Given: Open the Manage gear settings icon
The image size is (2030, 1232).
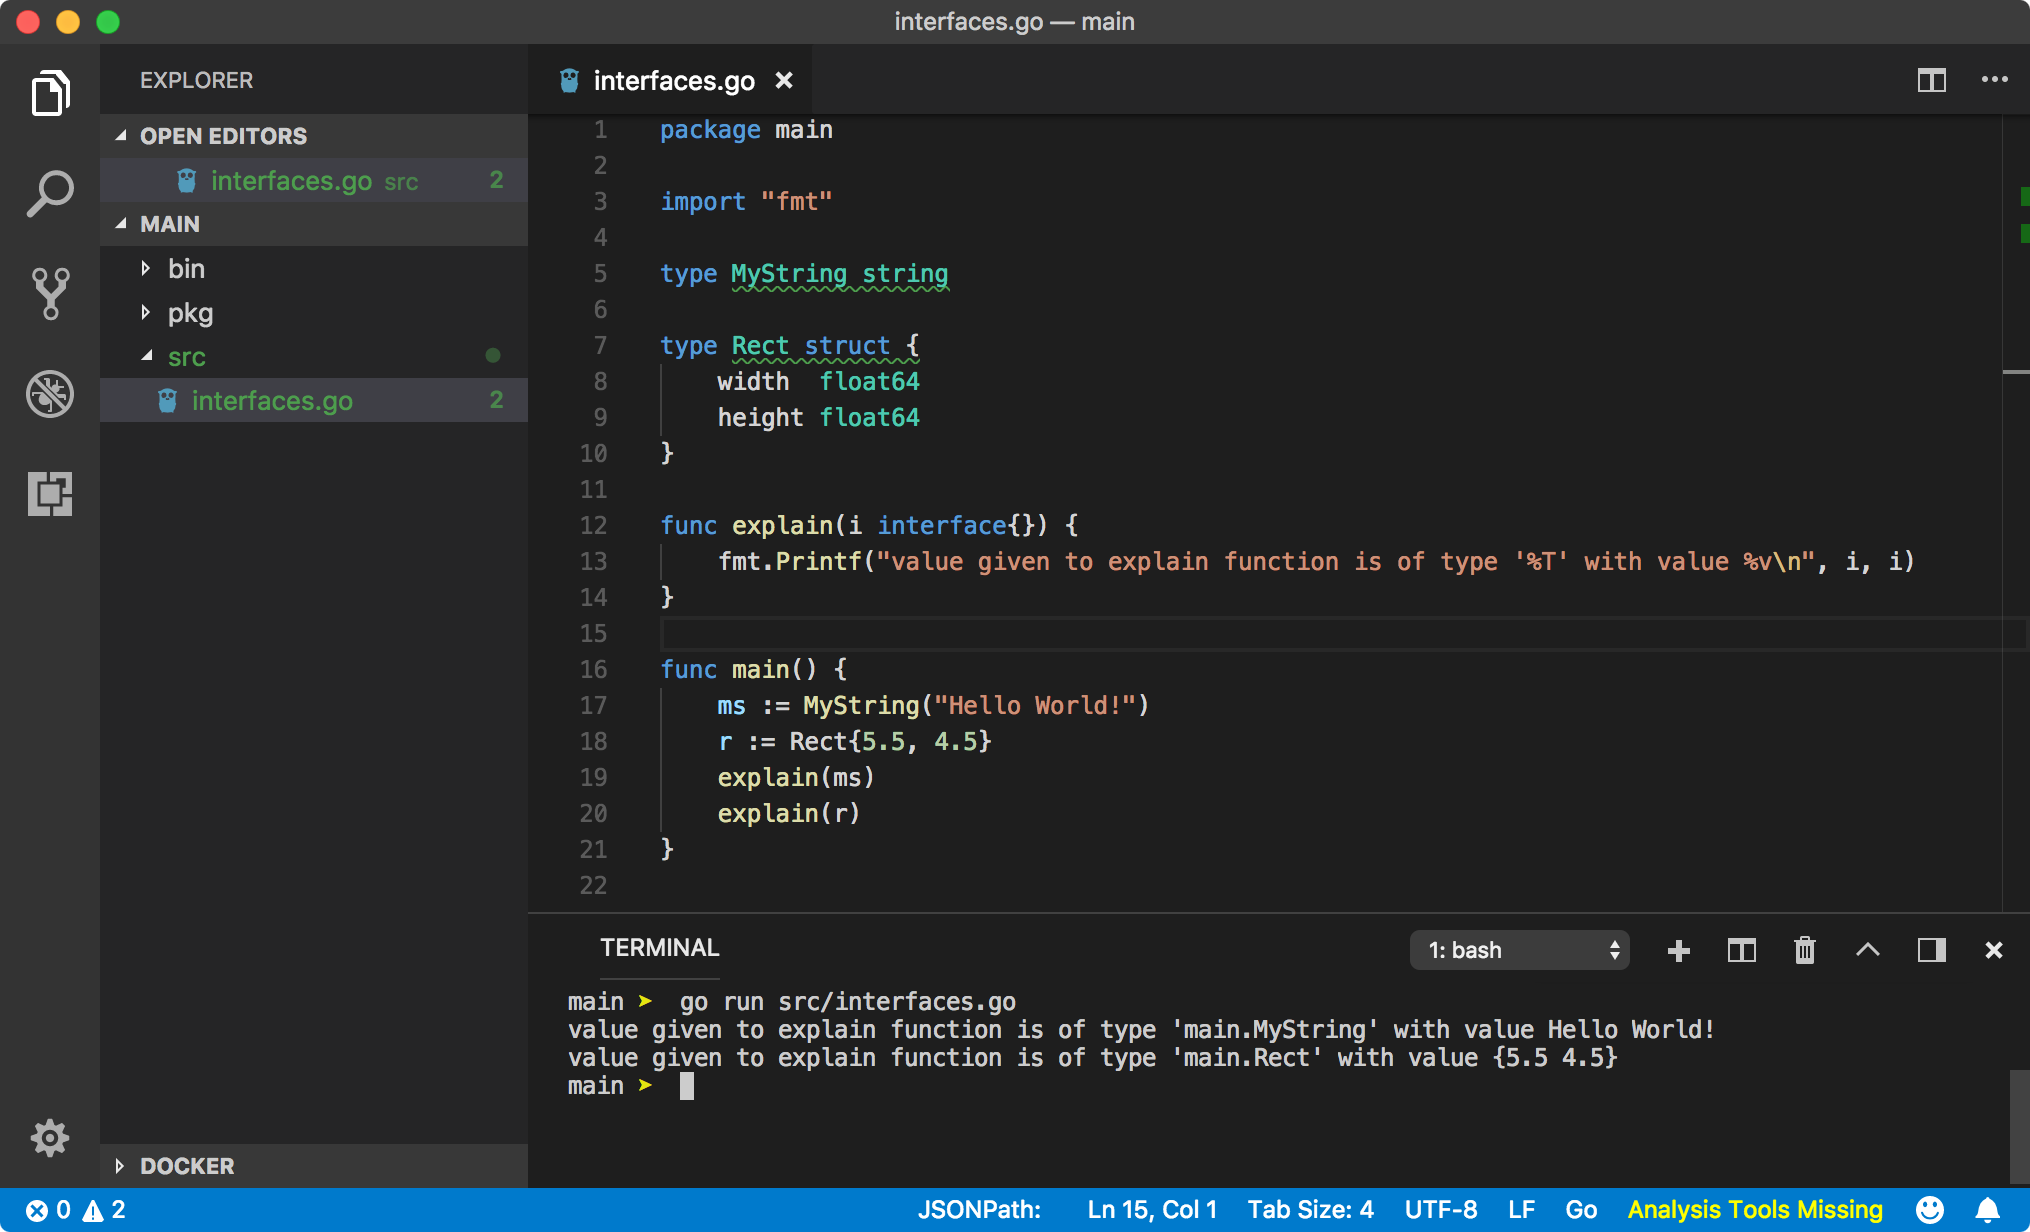Looking at the screenshot, I should [49, 1137].
